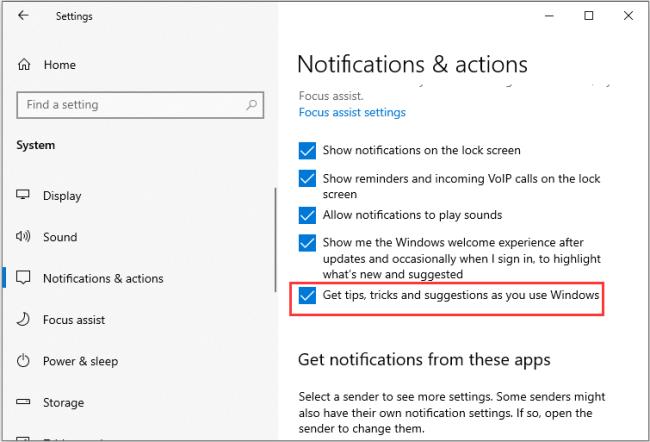This screenshot has height=442, width=650.
Task: Click the Notifications & actions icon
Action: pyautogui.click(x=23, y=278)
